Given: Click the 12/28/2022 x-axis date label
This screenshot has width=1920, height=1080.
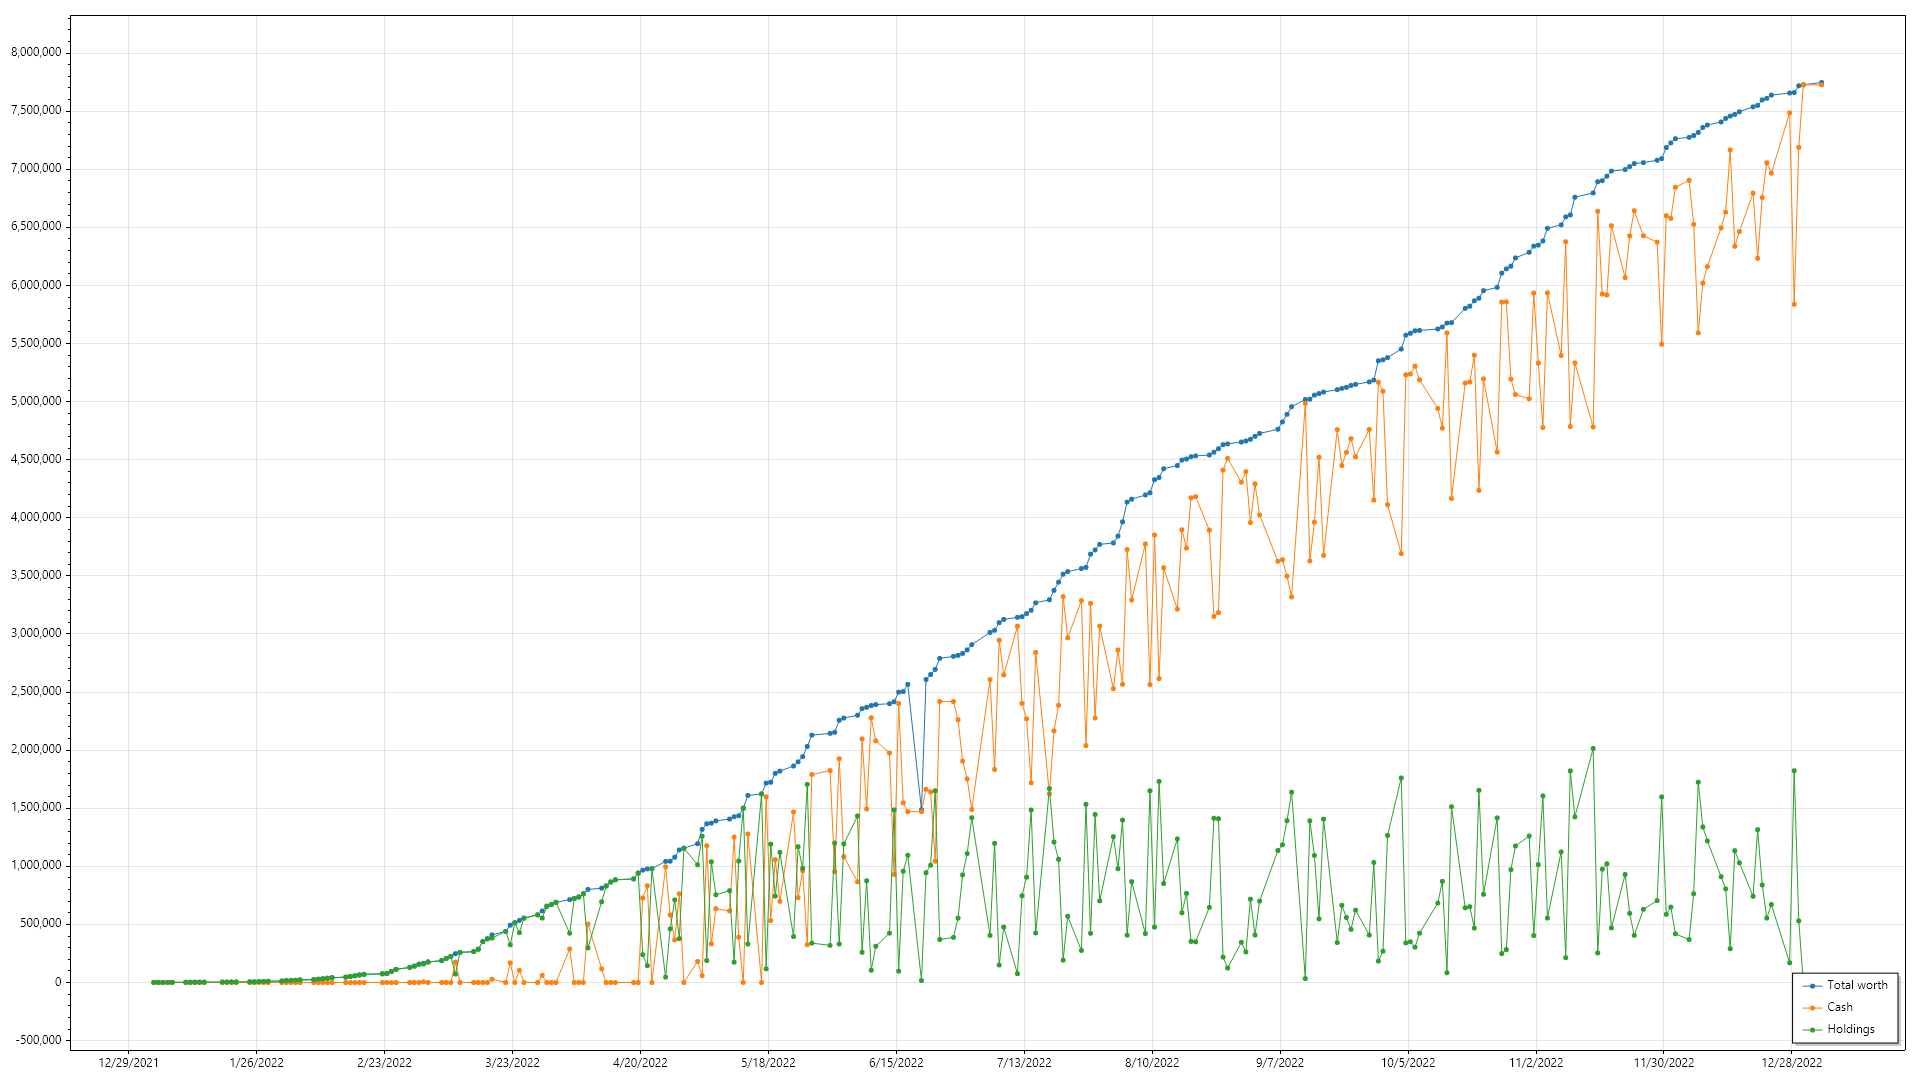Looking at the screenshot, I should tap(1791, 1063).
